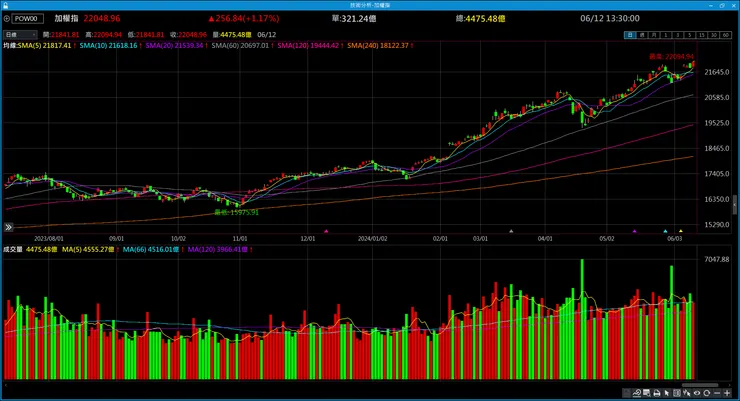The height and width of the screenshot is (401, 740).
Task: Click the SMA(60) 20697.01 label
Action: coord(240,46)
